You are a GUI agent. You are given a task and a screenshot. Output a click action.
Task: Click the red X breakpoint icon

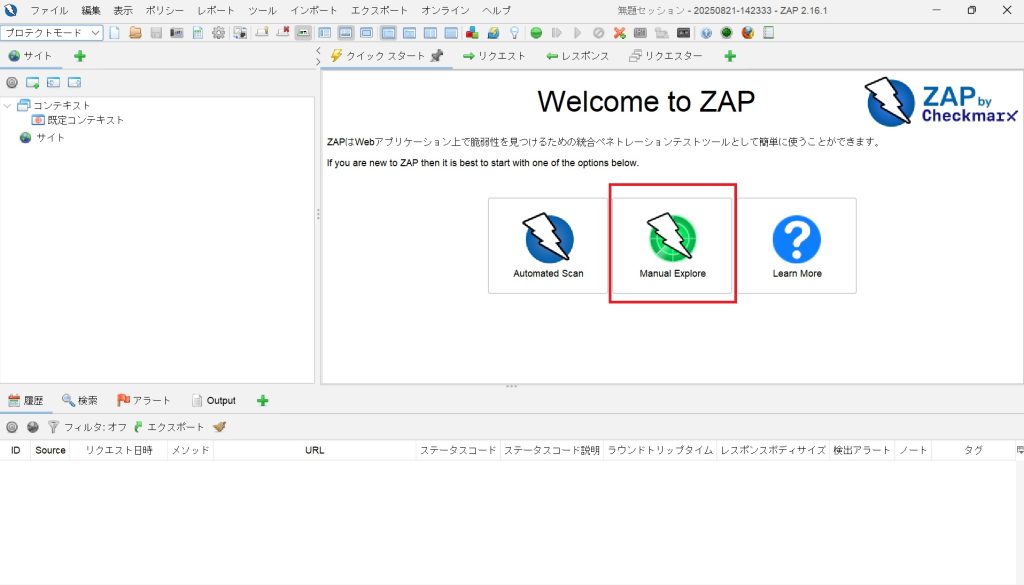click(620, 33)
